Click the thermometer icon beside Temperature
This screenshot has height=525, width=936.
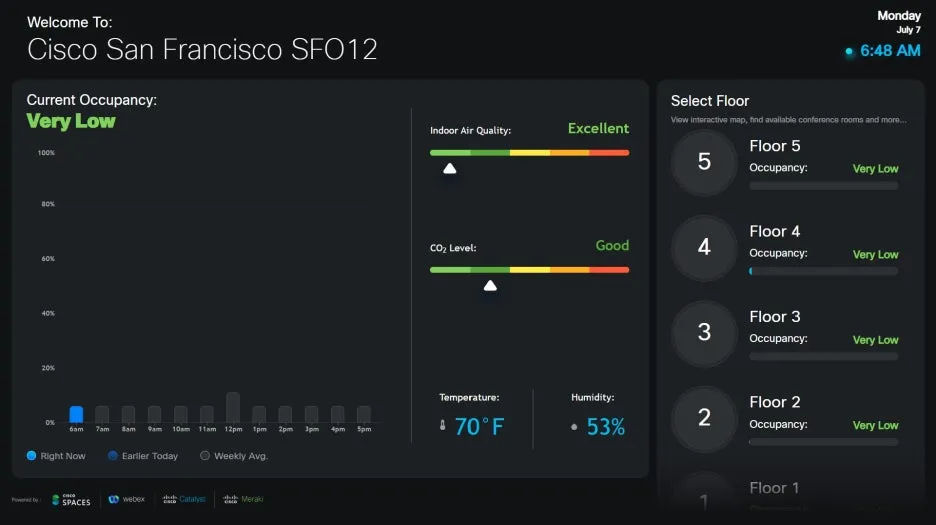pyautogui.click(x=443, y=427)
